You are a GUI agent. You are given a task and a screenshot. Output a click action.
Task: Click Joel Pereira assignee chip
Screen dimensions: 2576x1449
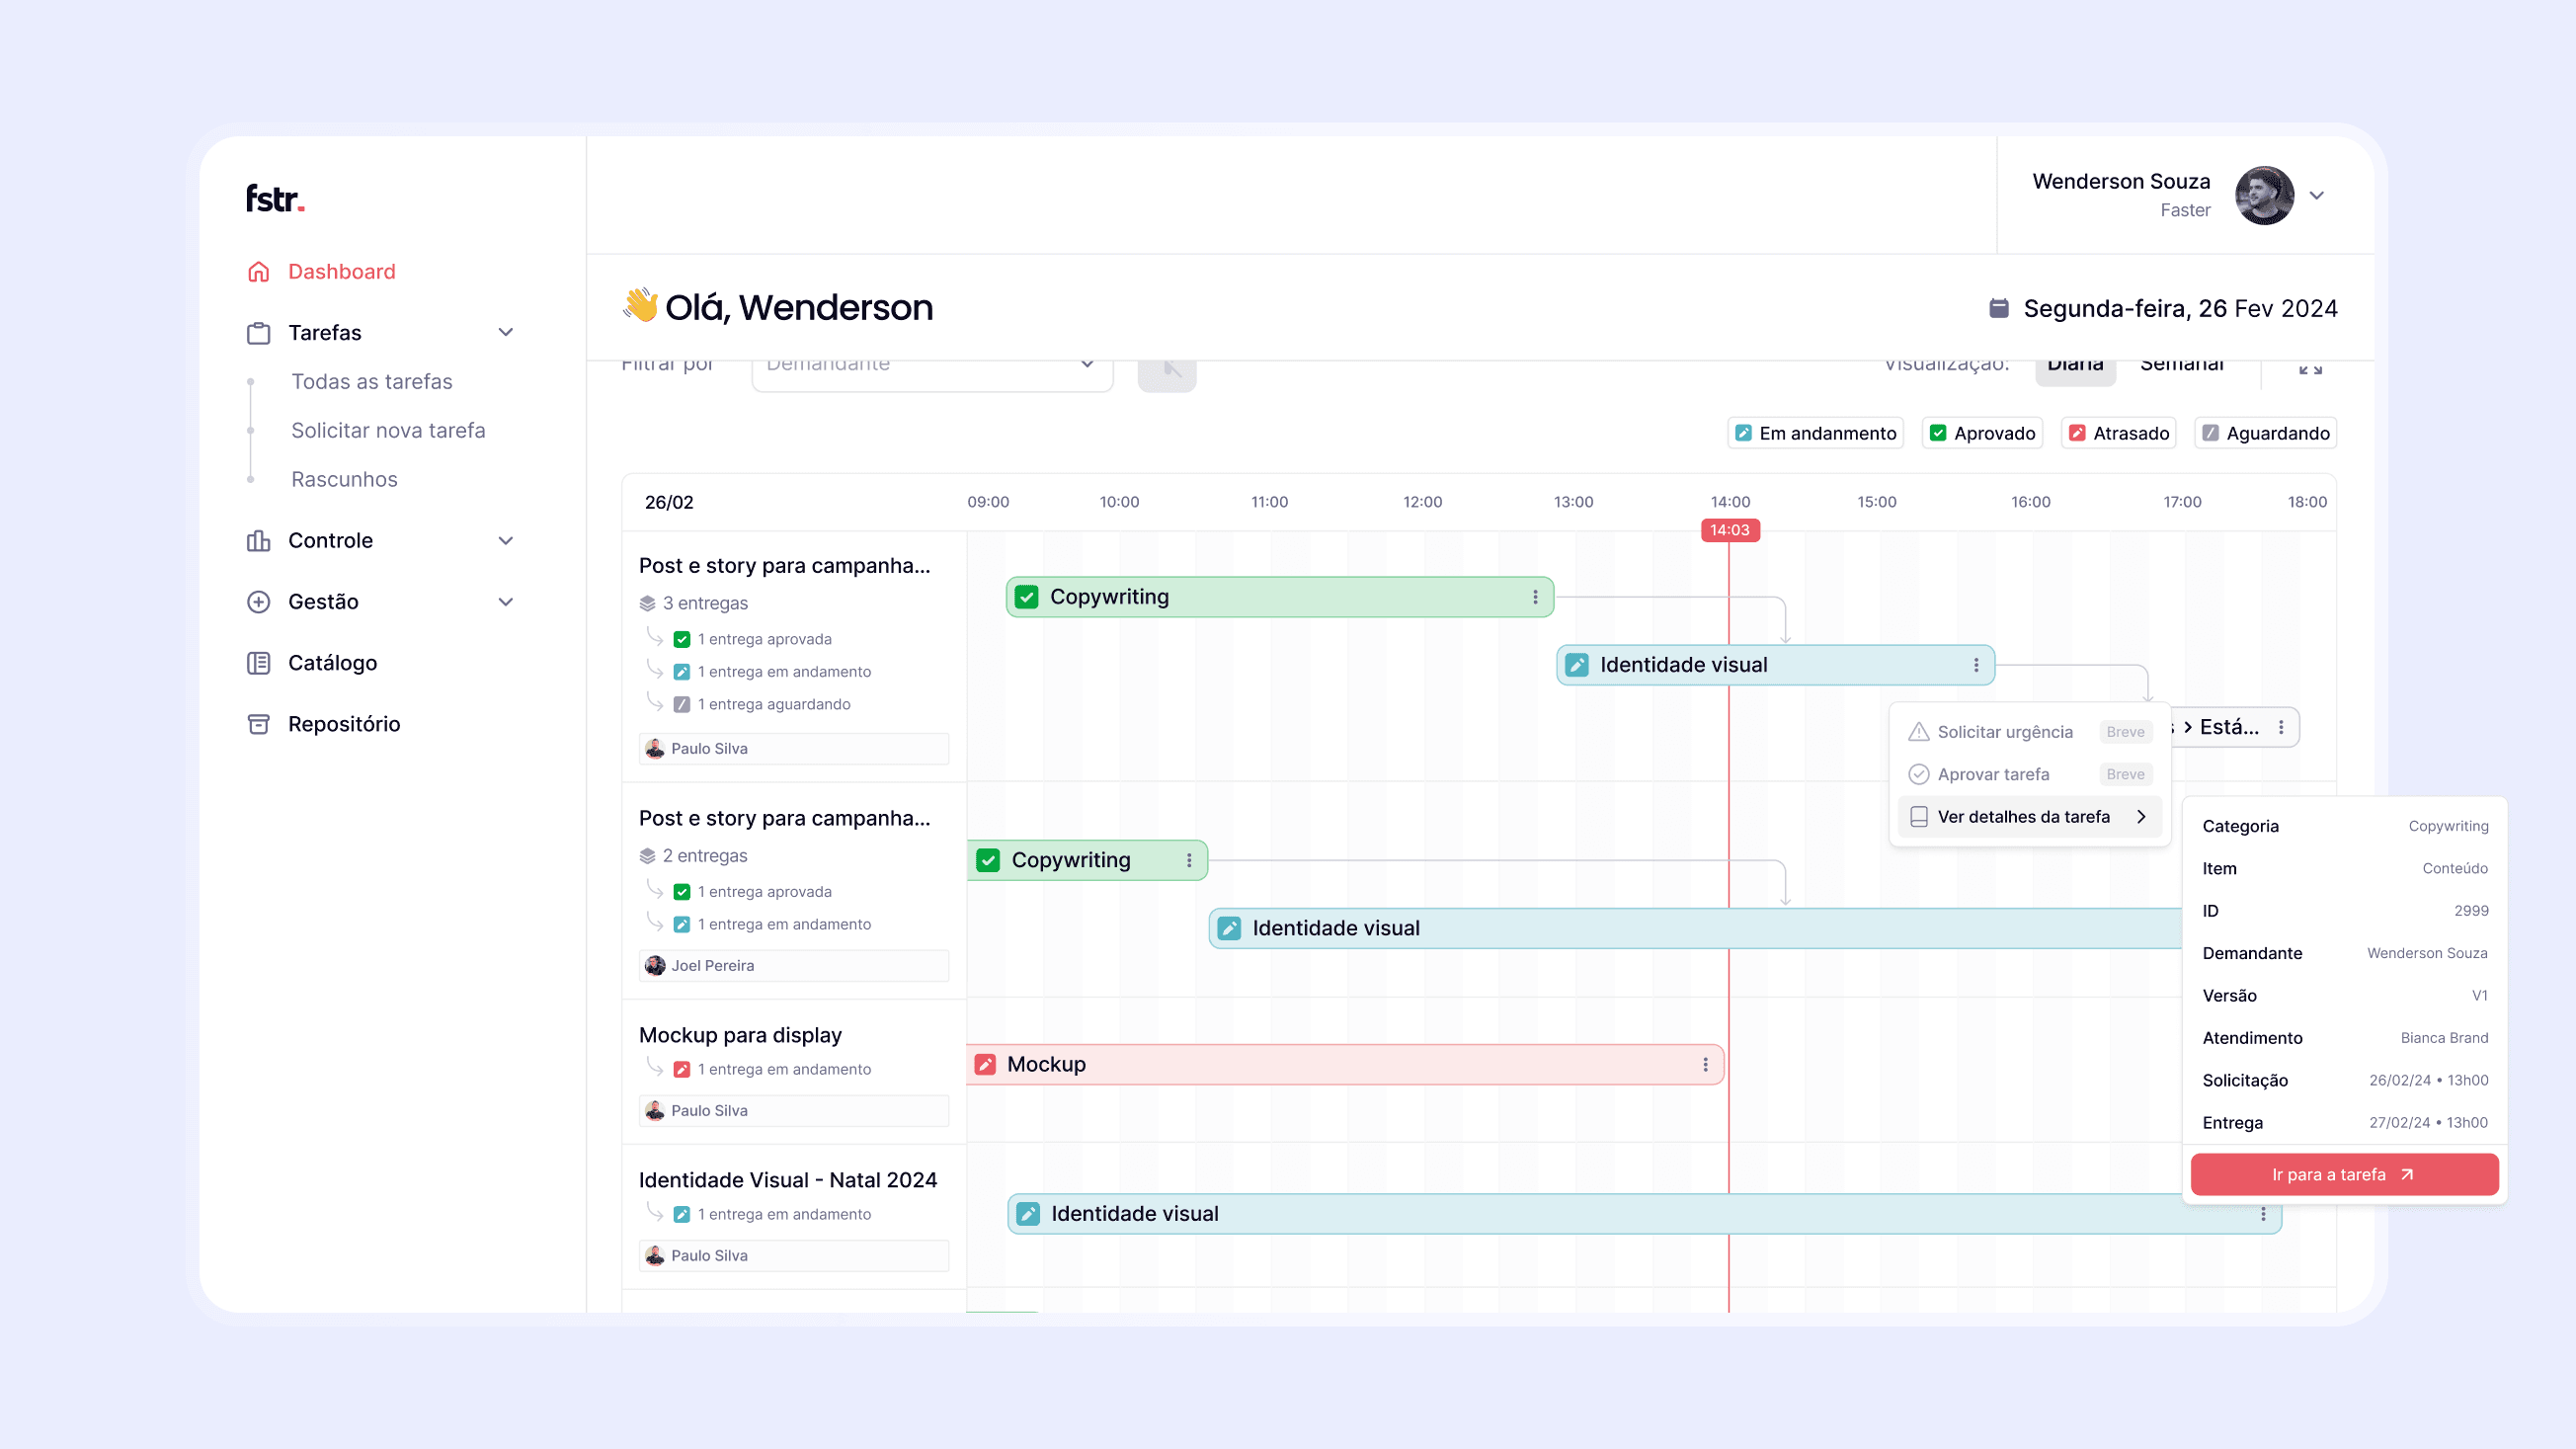coord(794,966)
